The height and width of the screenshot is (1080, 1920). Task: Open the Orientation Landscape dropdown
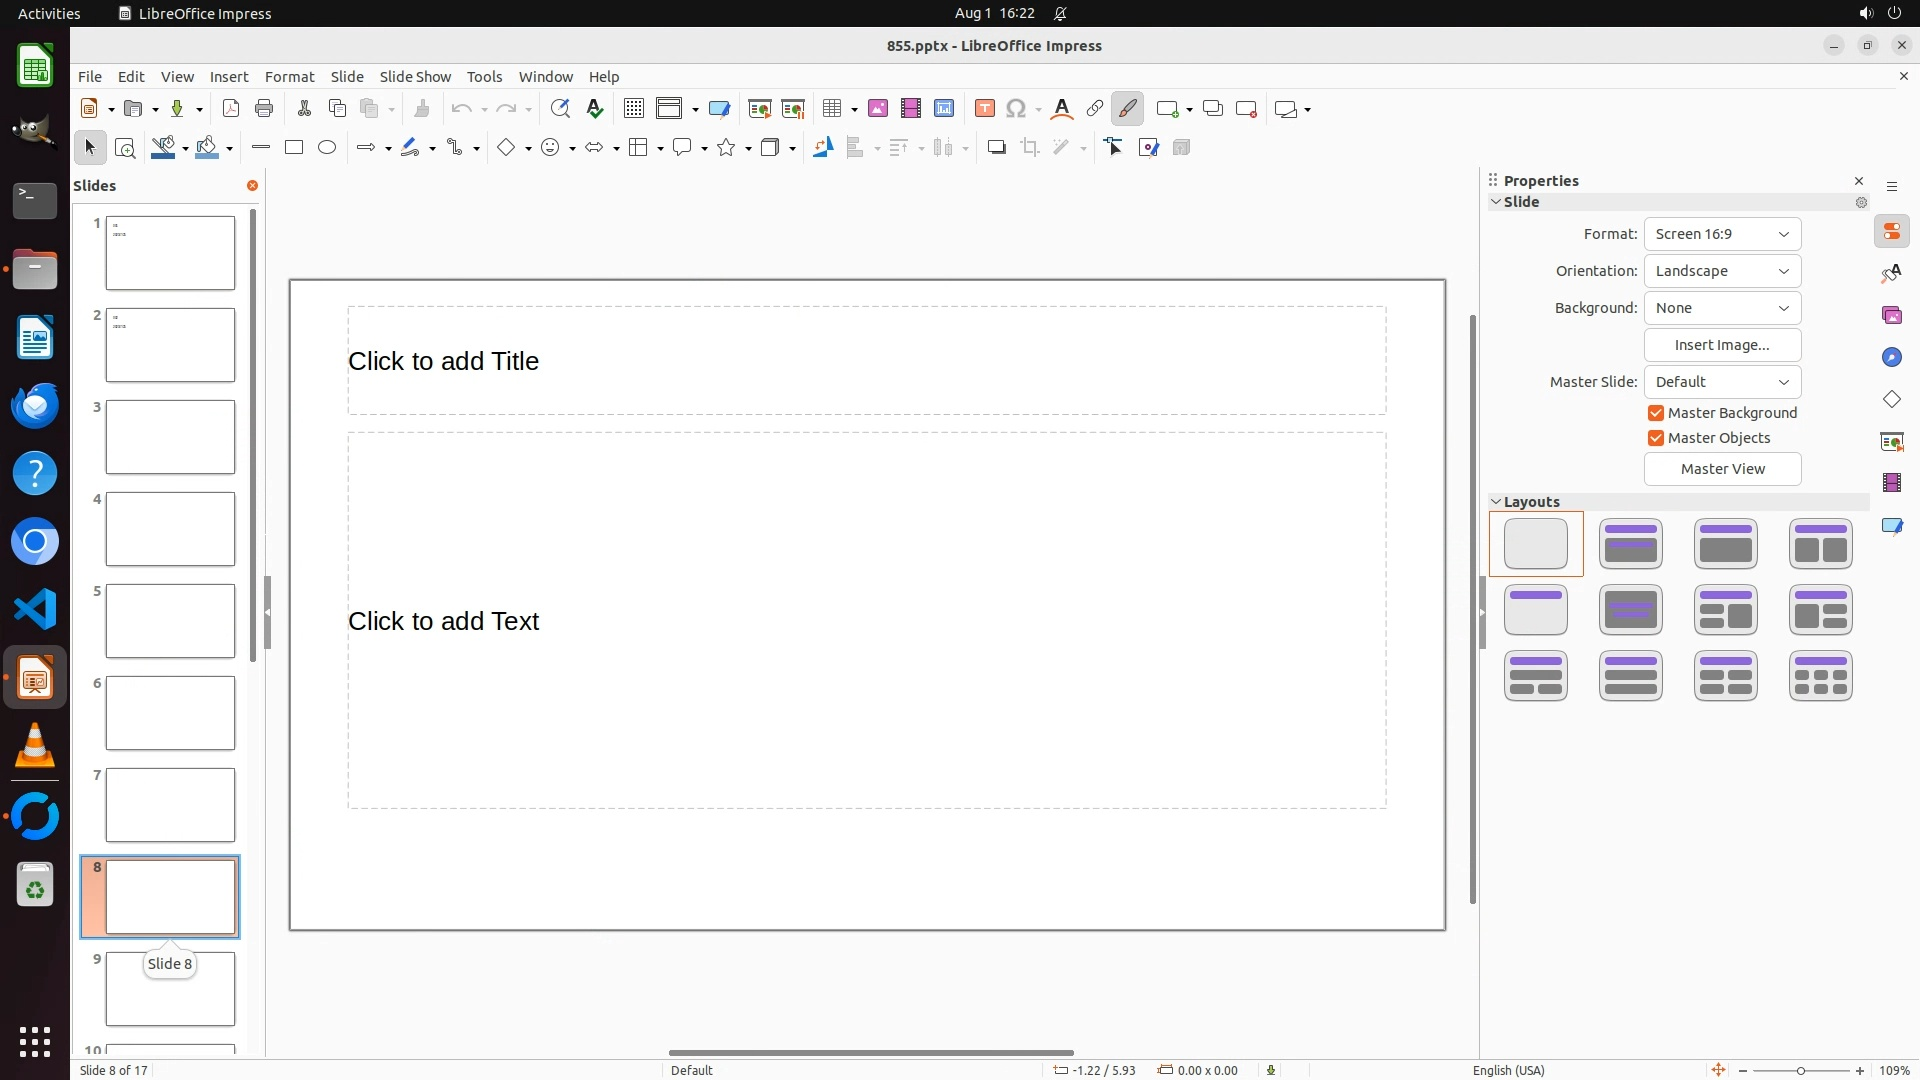click(x=1722, y=271)
